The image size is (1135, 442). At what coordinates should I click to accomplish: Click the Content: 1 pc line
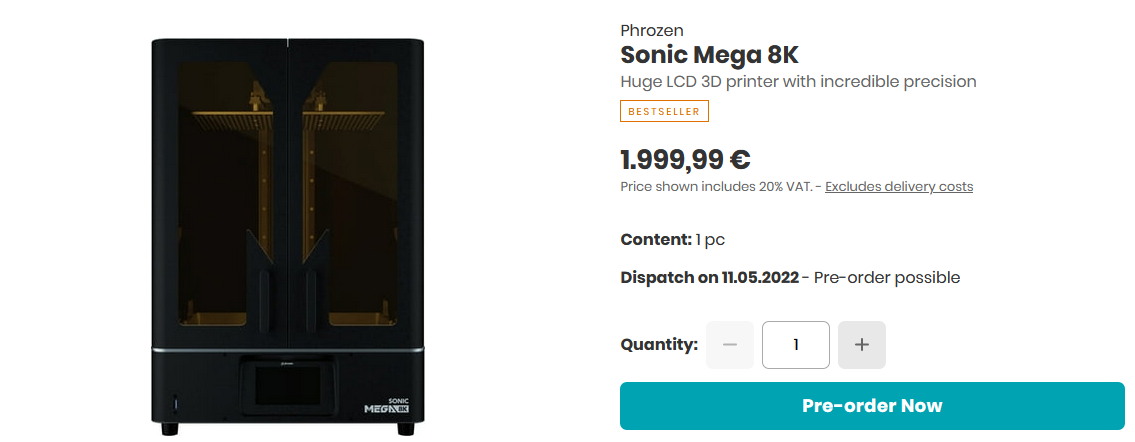pyautogui.click(x=672, y=240)
